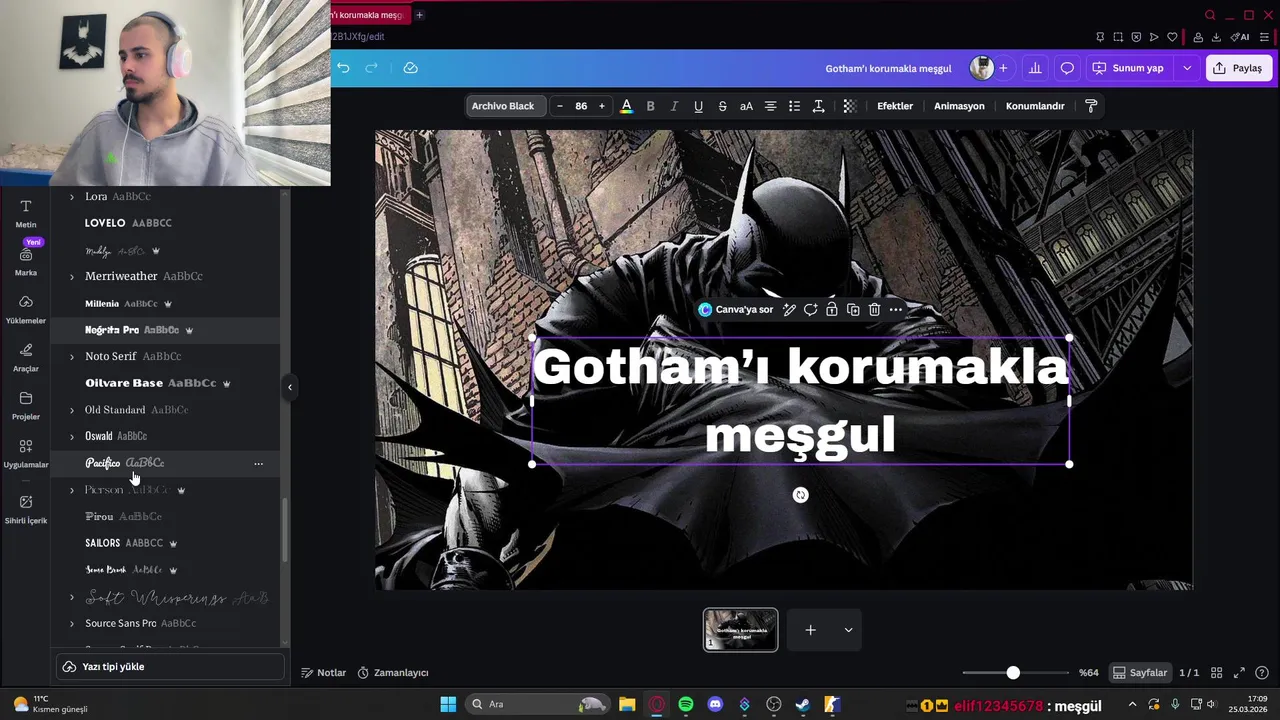Select the Pacifico font

click(x=165, y=463)
